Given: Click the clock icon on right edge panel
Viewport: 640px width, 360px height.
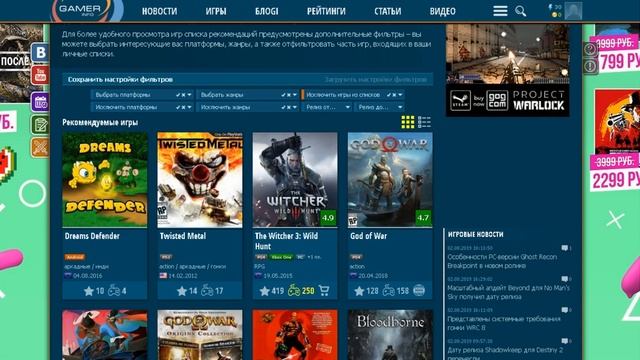Looking at the screenshot, I should 590,49.
